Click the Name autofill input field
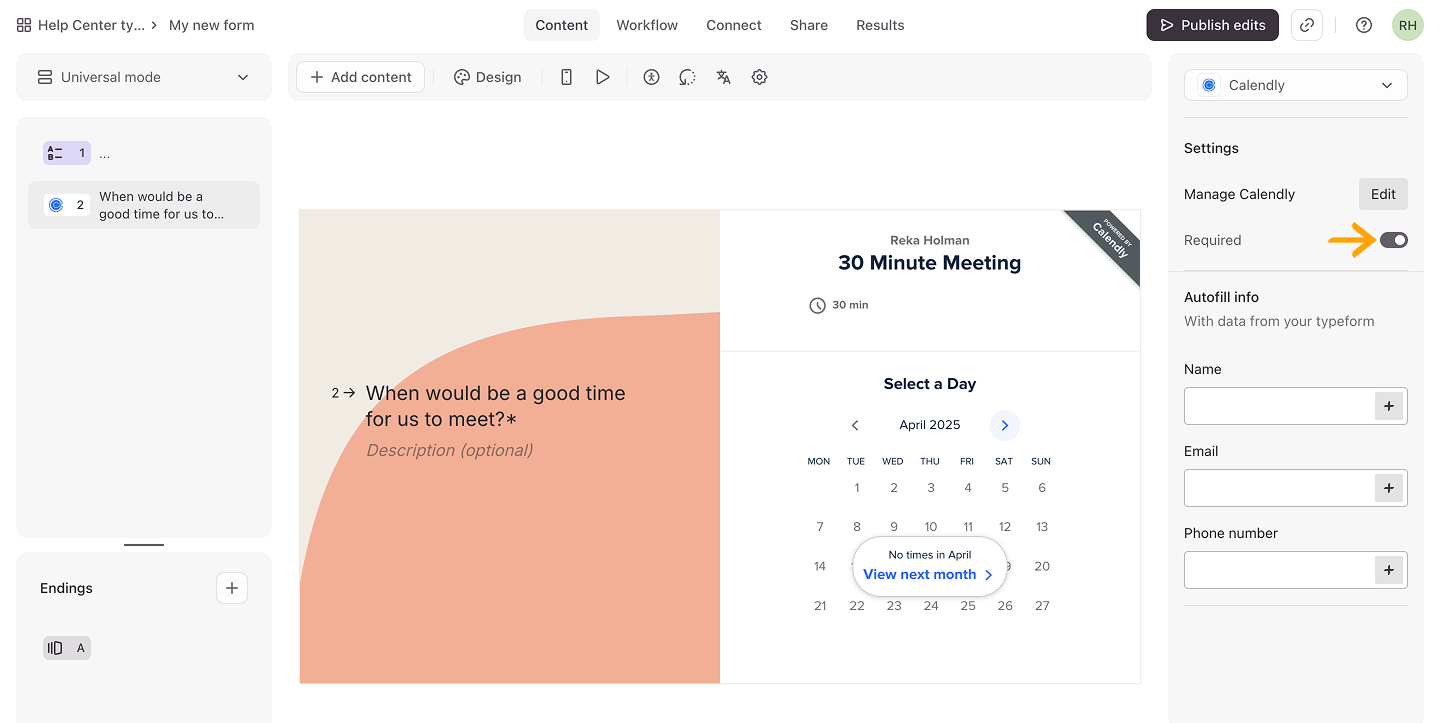This screenshot has width=1440, height=723. pyautogui.click(x=1280, y=406)
